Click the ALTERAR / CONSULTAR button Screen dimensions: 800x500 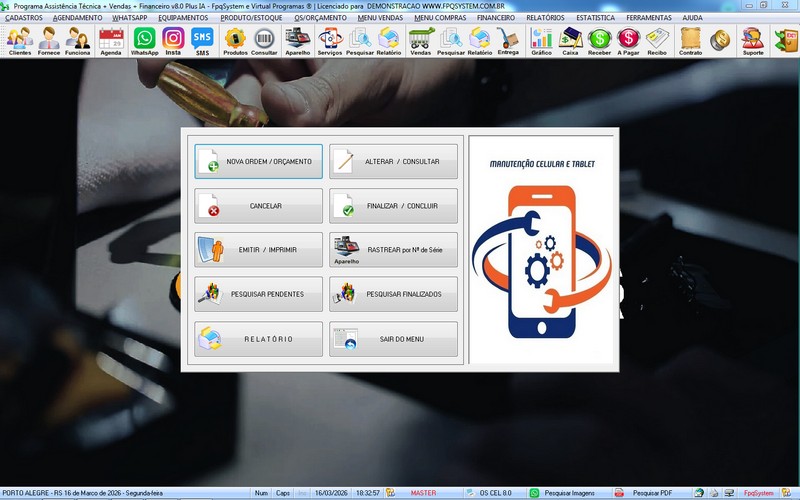[x=393, y=161]
